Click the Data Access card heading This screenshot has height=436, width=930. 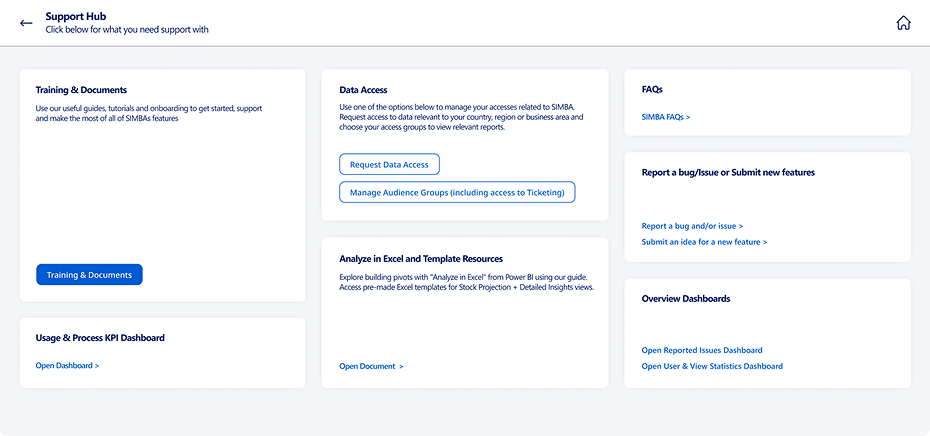pyautogui.click(x=363, y=90)
